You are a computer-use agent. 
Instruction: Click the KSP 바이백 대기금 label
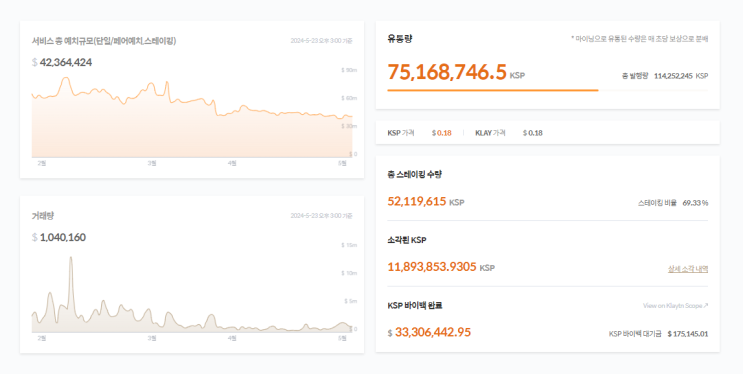(634, 334)
